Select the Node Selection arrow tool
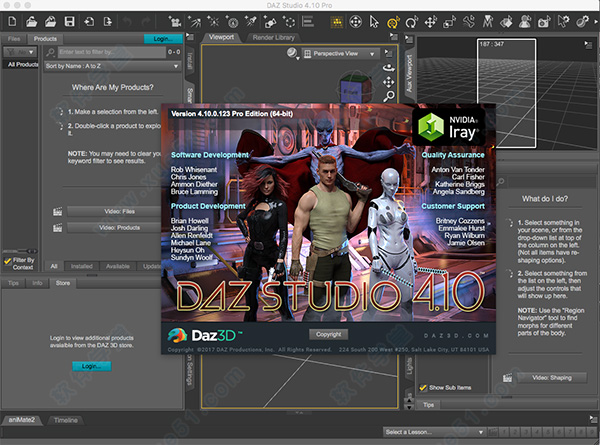The image size is (600, 445). click(374, 22)
